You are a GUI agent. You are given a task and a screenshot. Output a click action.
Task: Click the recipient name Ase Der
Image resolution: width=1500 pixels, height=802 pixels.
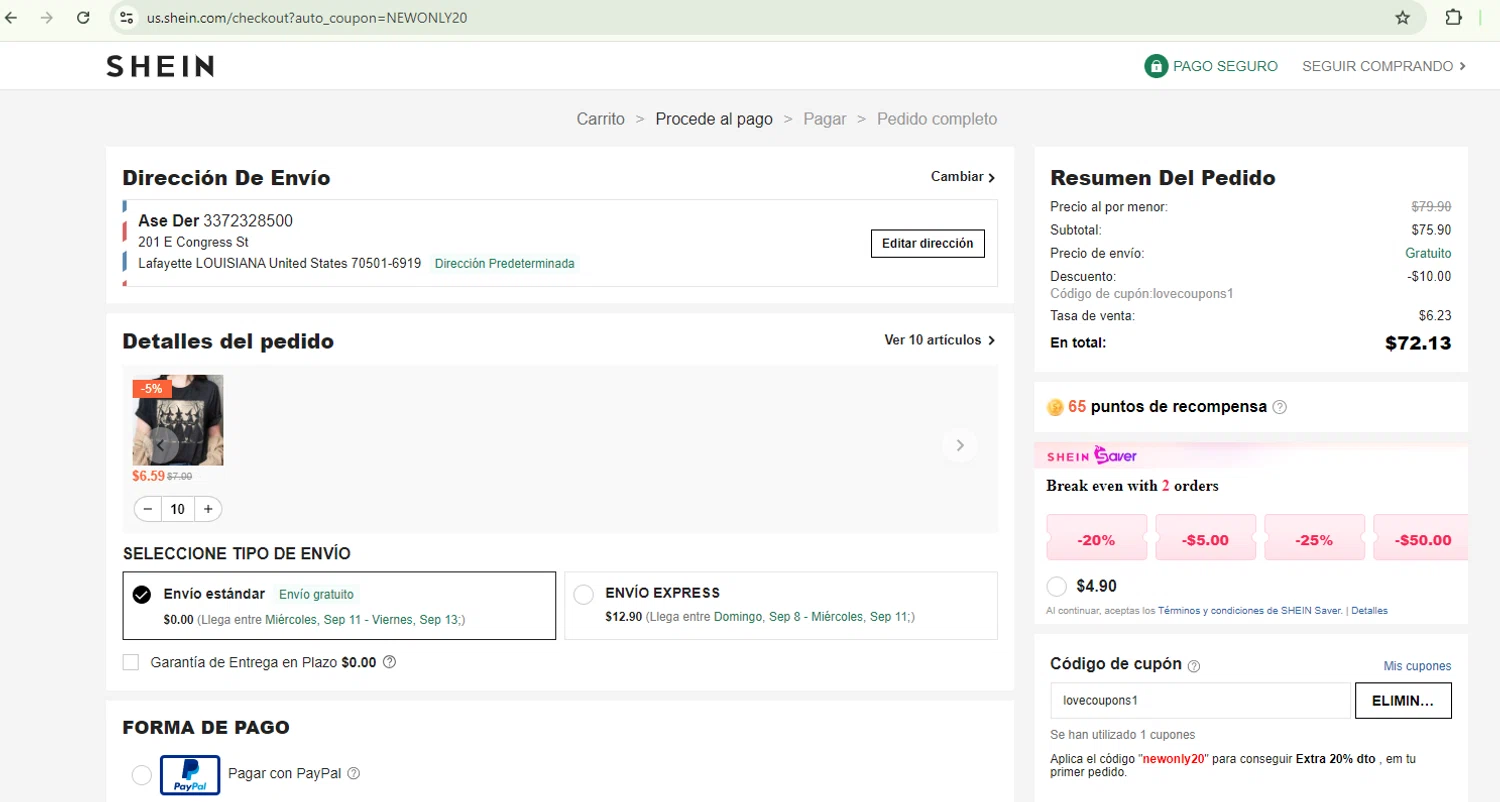click(168, 220)
